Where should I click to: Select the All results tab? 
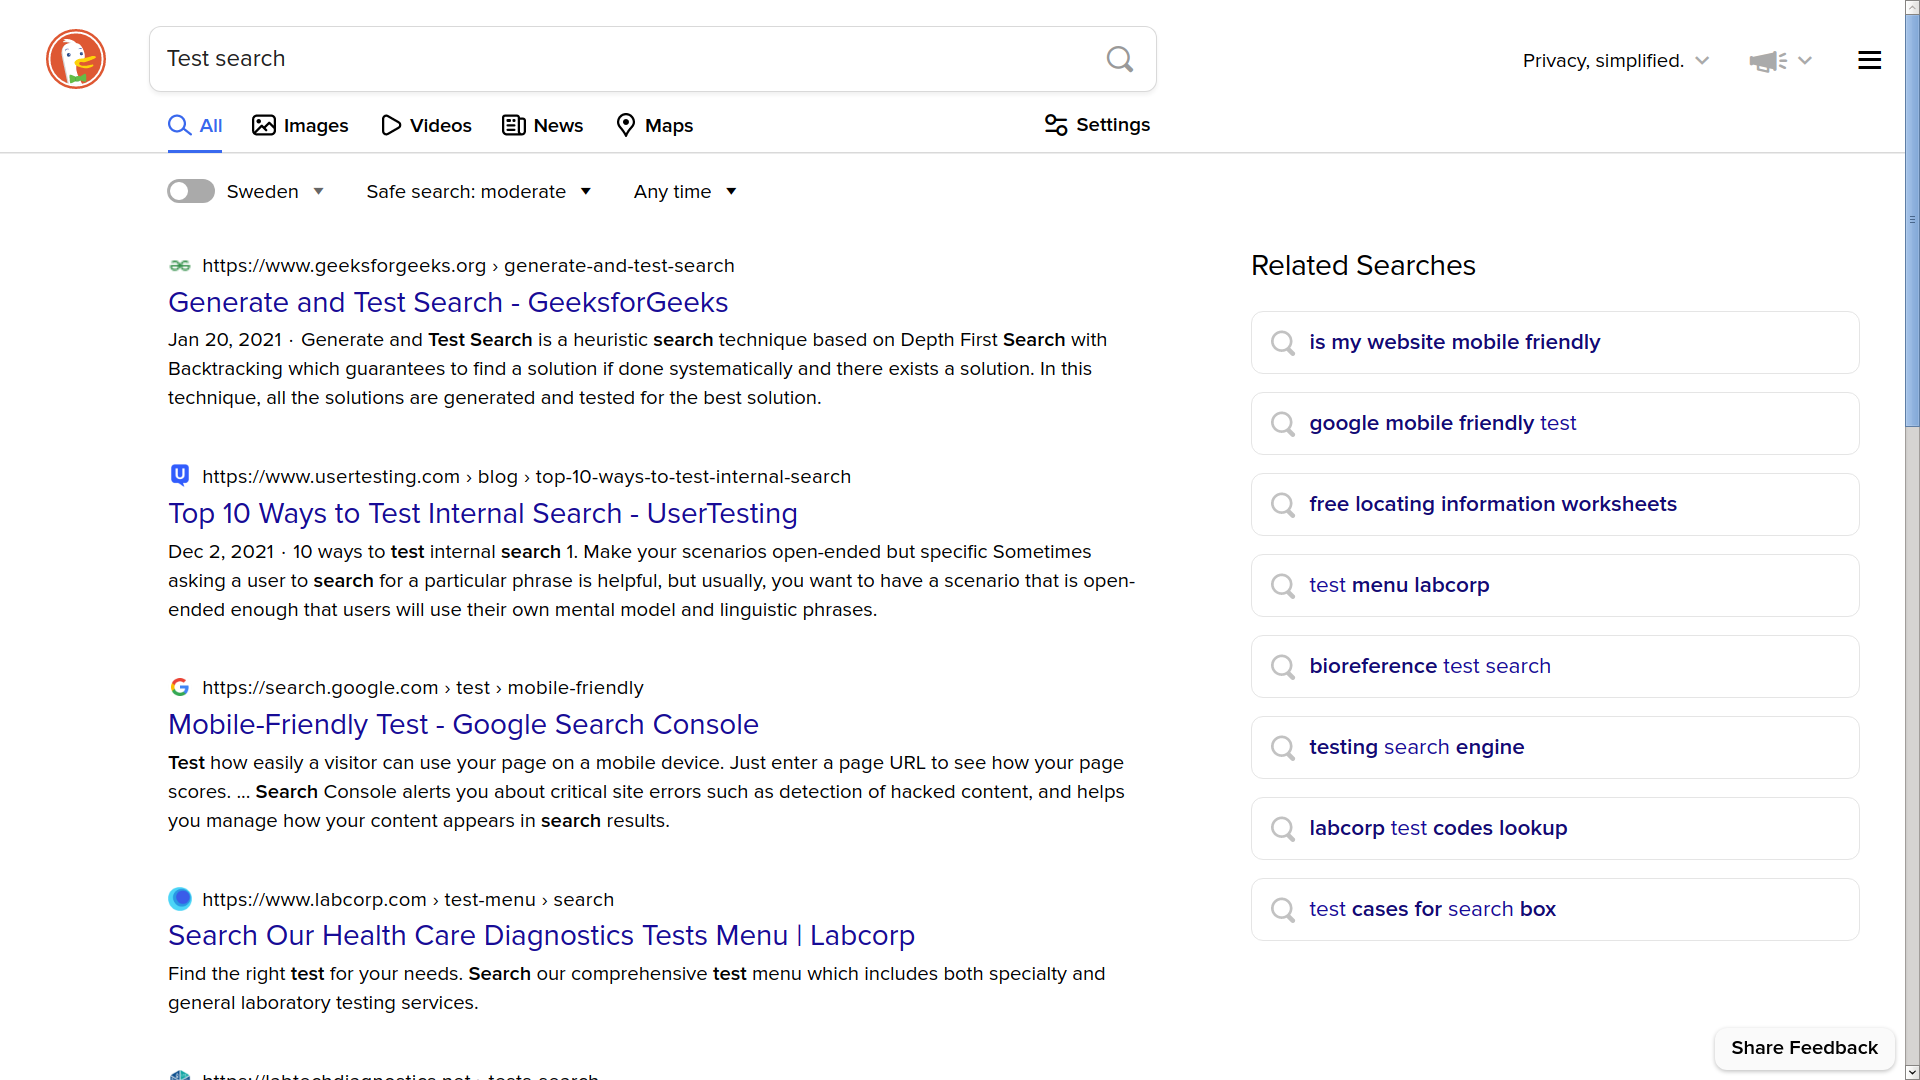195,125
